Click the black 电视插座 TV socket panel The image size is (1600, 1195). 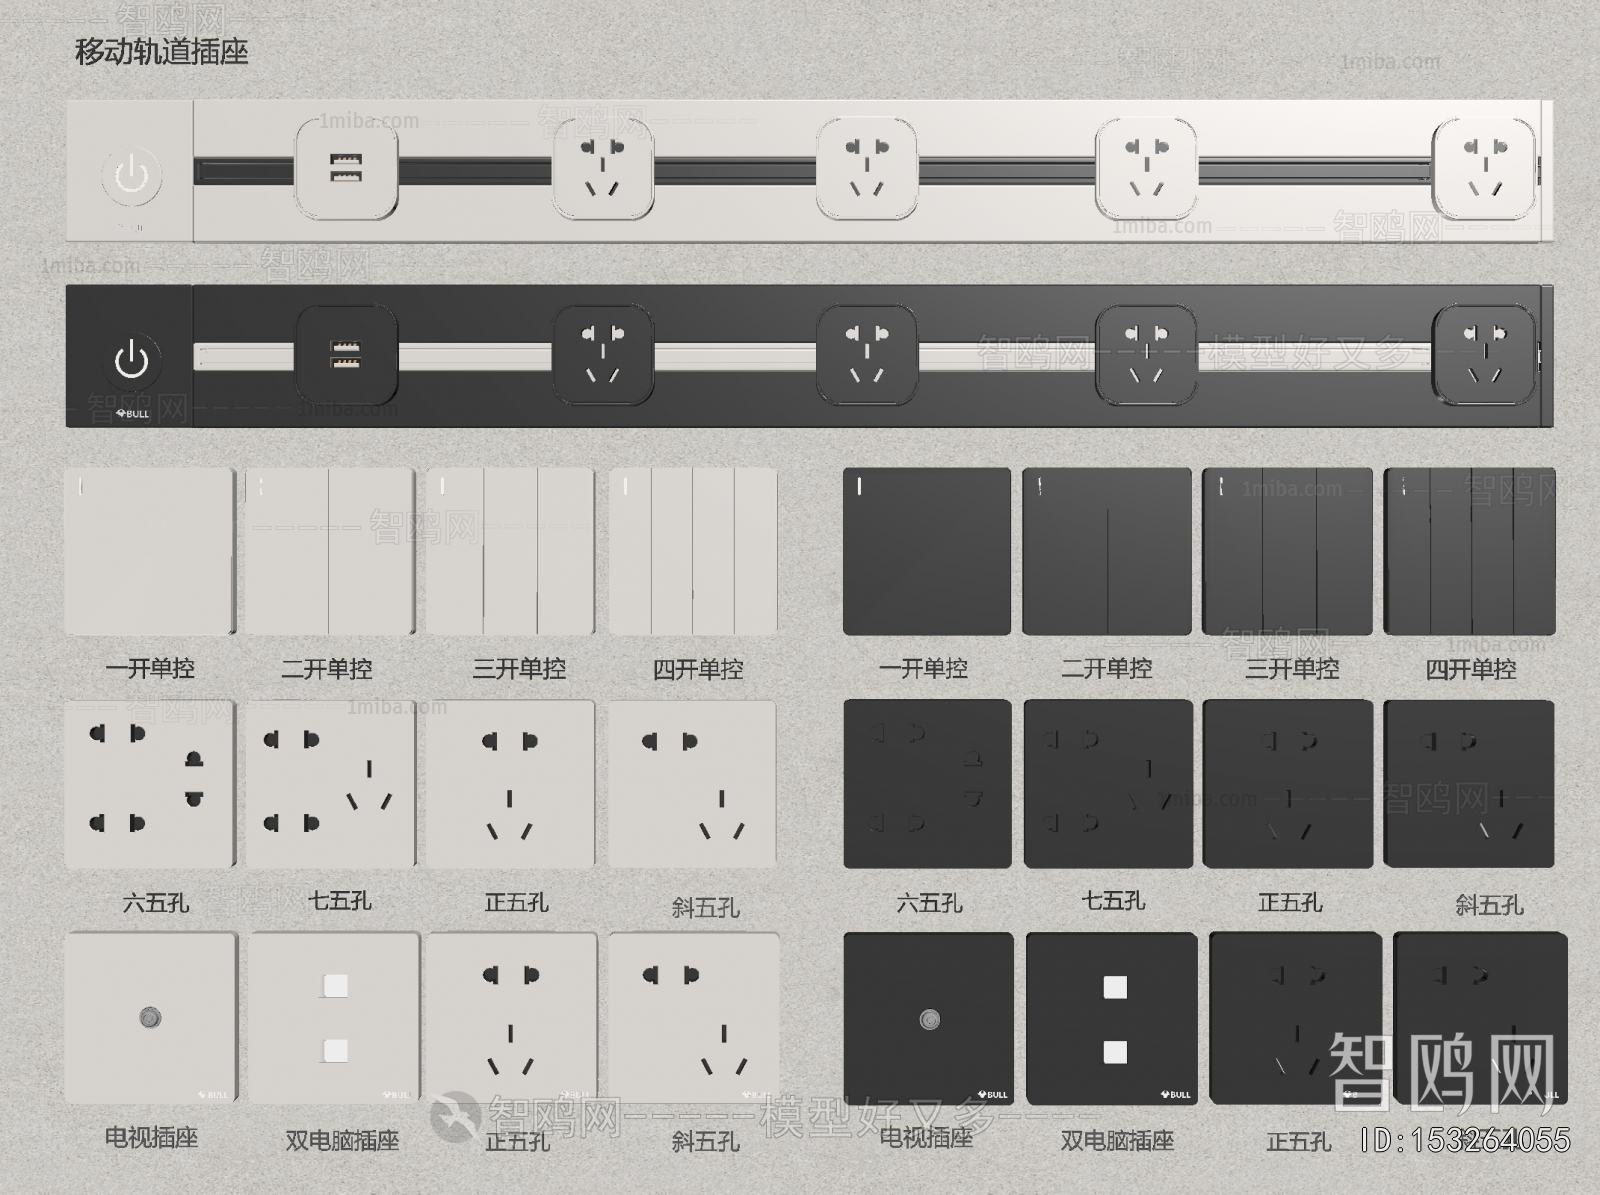pos(928,1020)
